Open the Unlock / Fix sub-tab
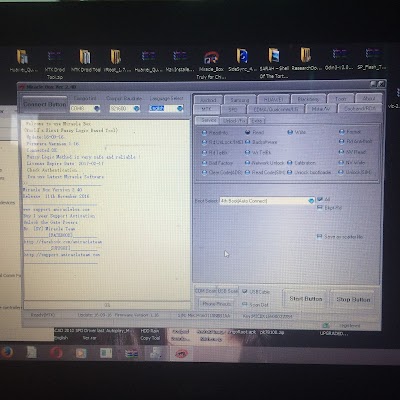Screen dimensions: 400x400 234,120
